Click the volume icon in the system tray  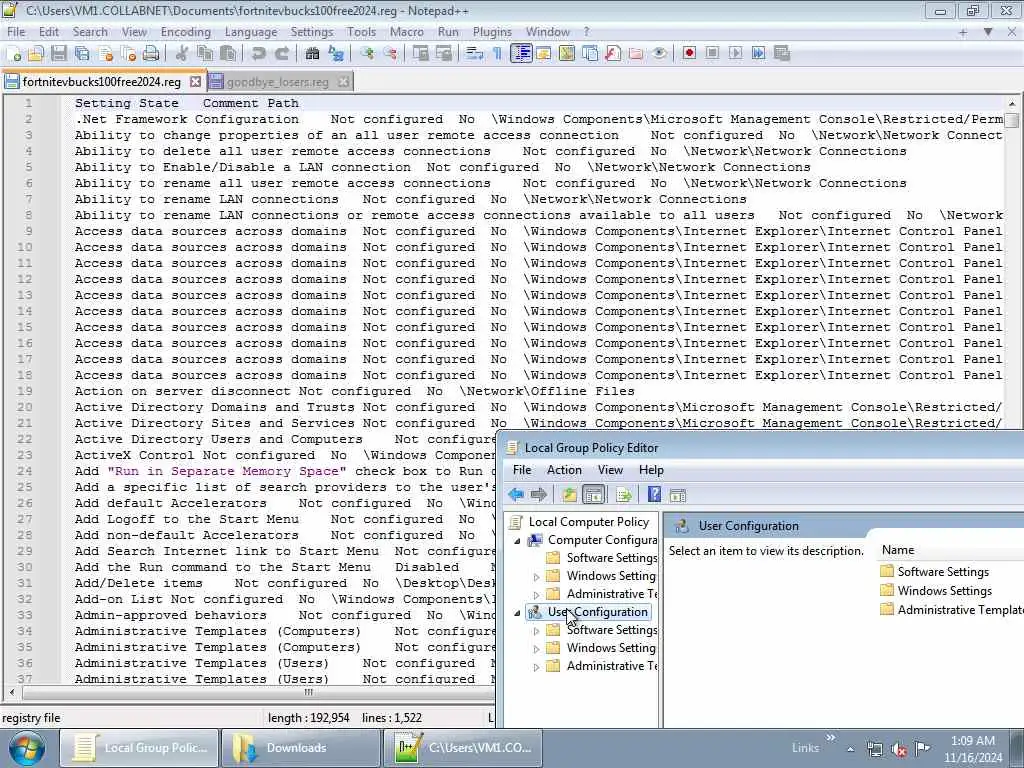pos(899,749)
